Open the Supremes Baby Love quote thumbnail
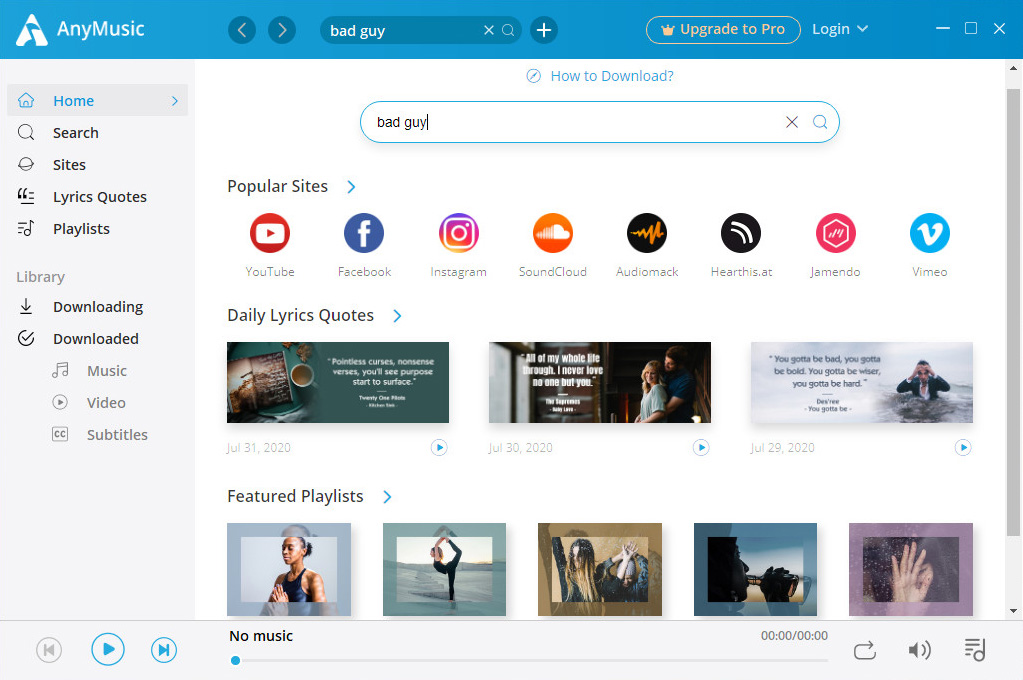The height and width of the screenshot is (680, 1023). [x=600, y=382]
